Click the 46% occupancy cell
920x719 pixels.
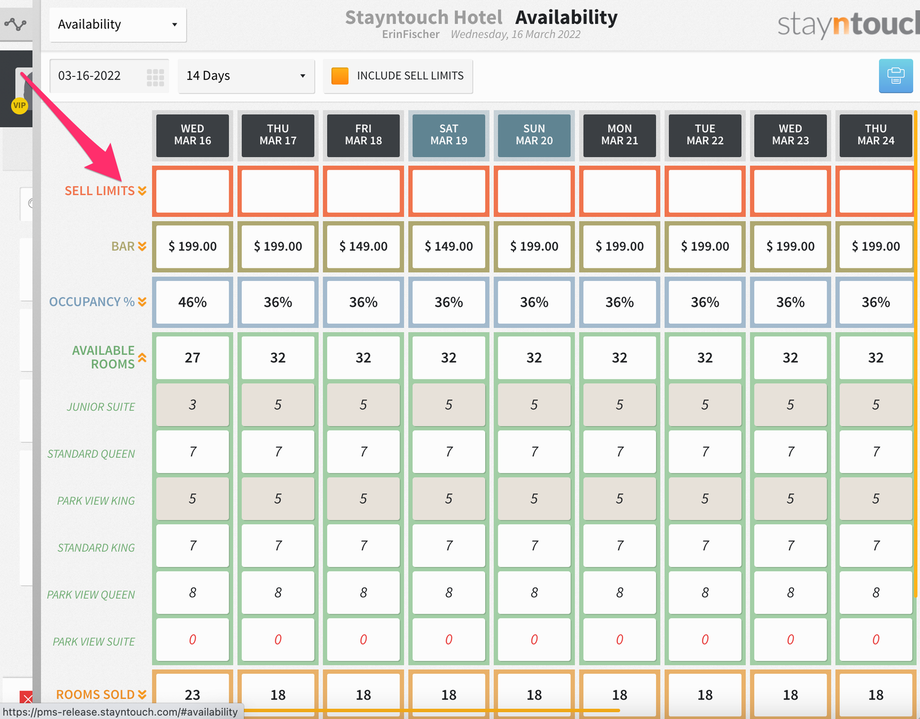[192, 302]
